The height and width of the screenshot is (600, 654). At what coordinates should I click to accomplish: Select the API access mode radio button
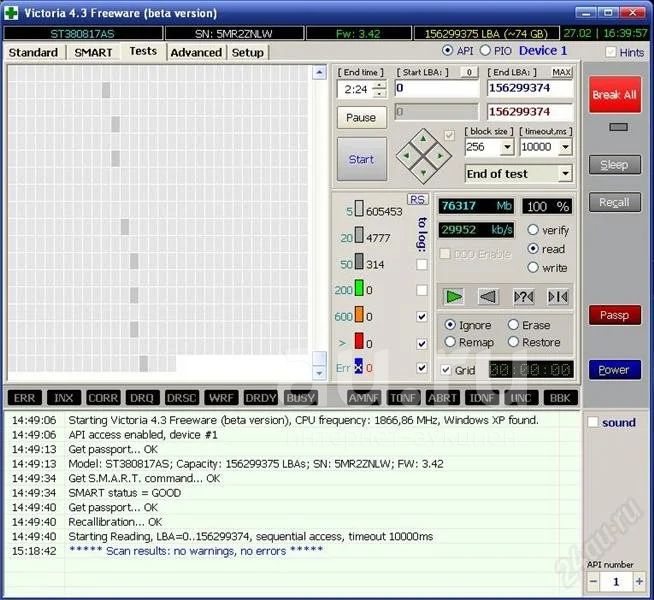[x=447, y=50]
